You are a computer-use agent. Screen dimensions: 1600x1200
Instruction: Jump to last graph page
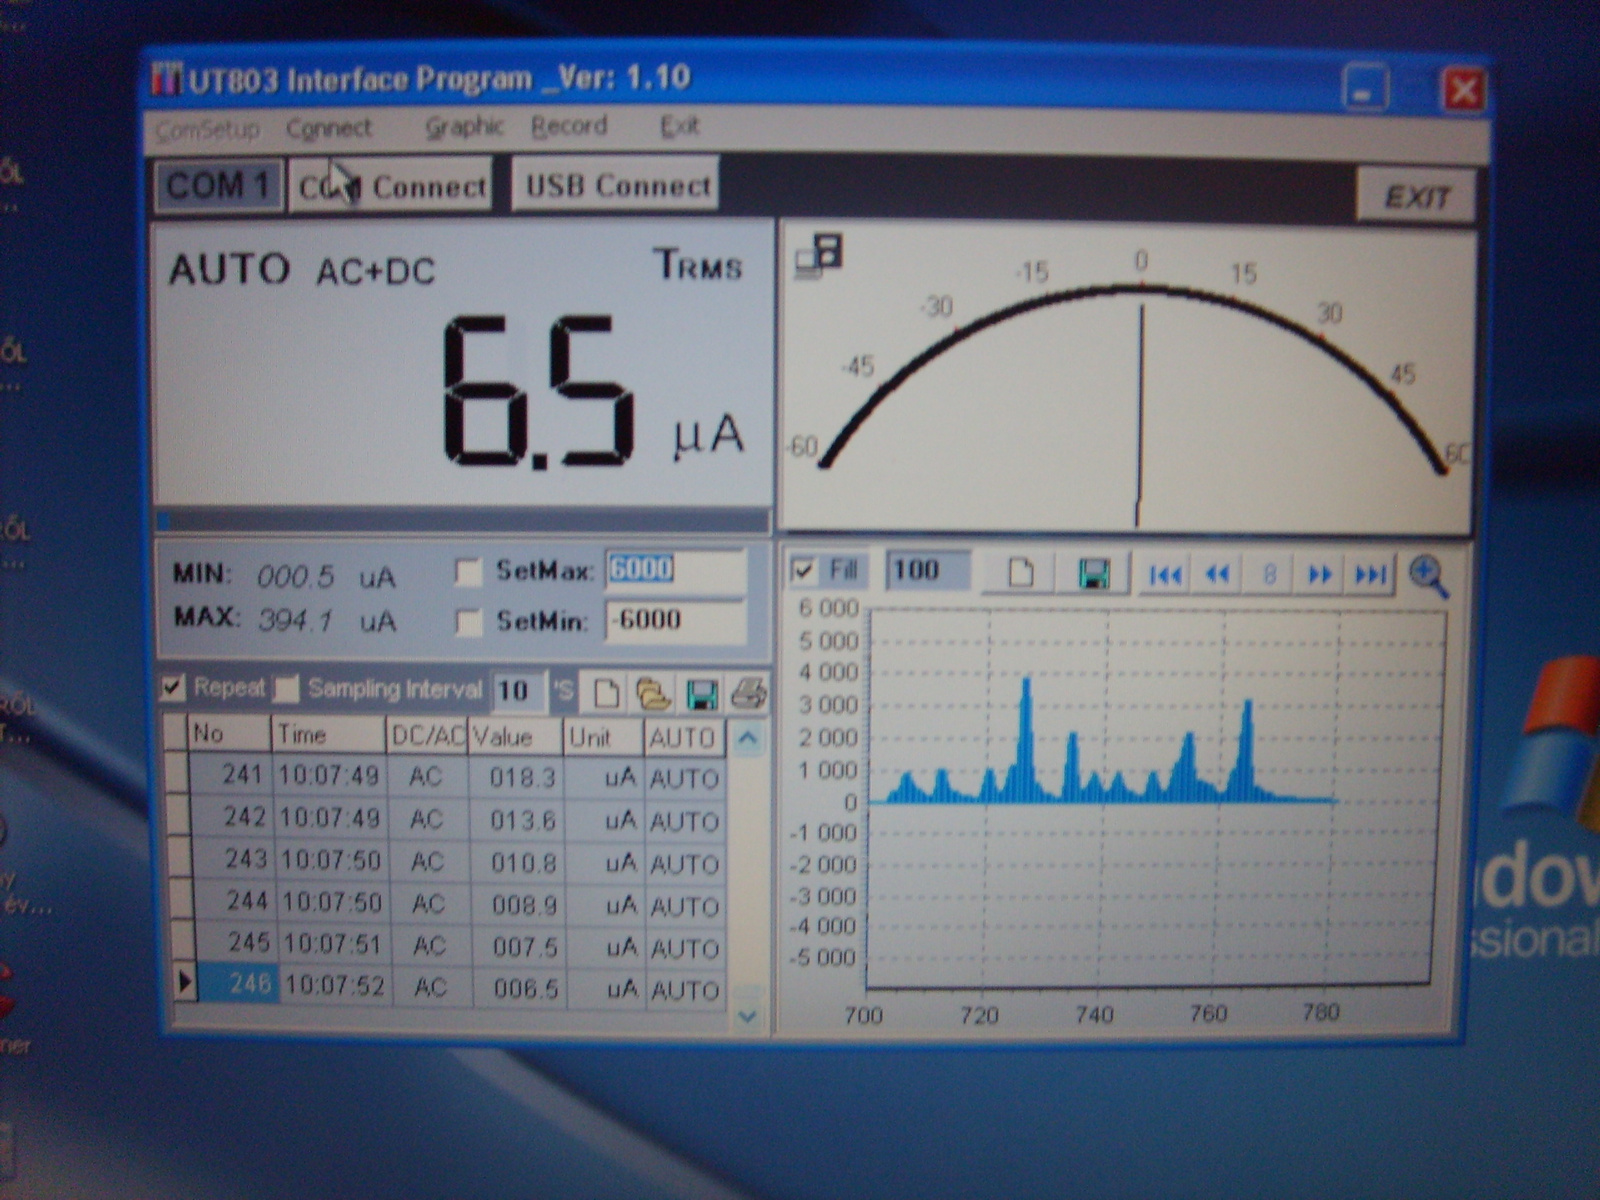pyautogui.click(x=1370, y=575)
